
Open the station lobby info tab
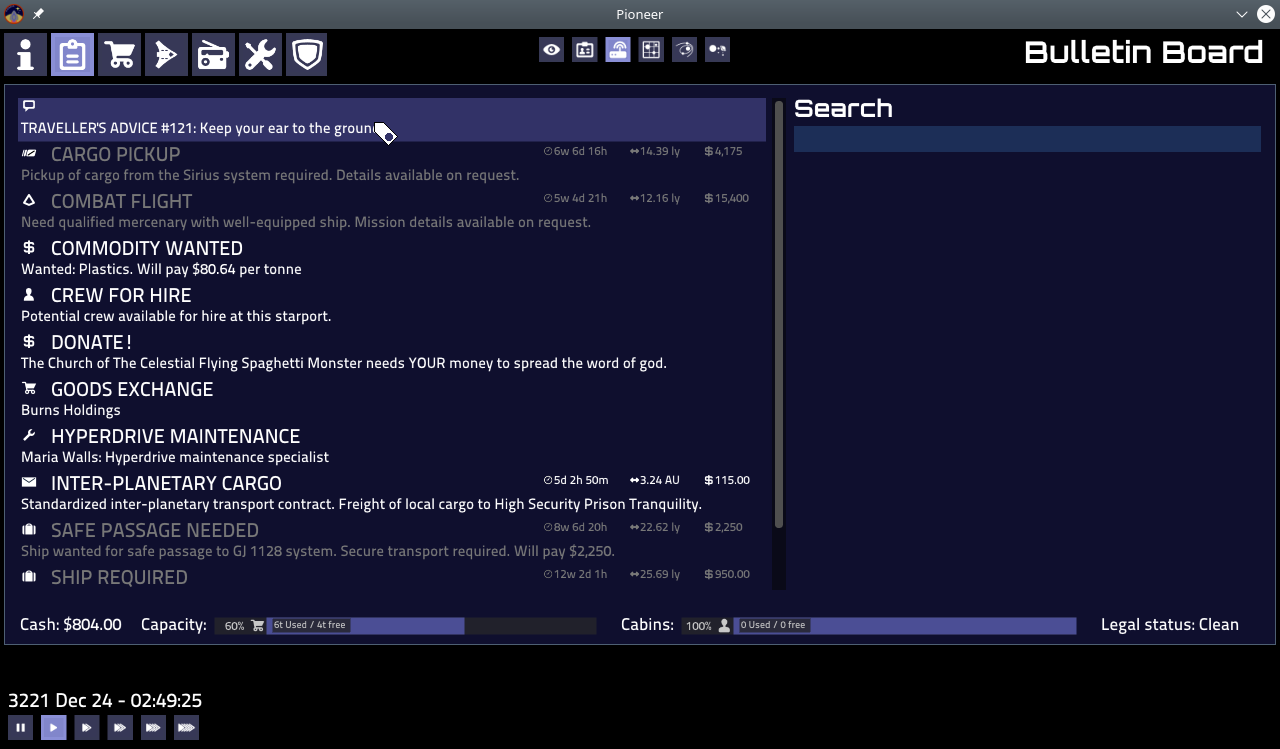click(x=26, y=54)
